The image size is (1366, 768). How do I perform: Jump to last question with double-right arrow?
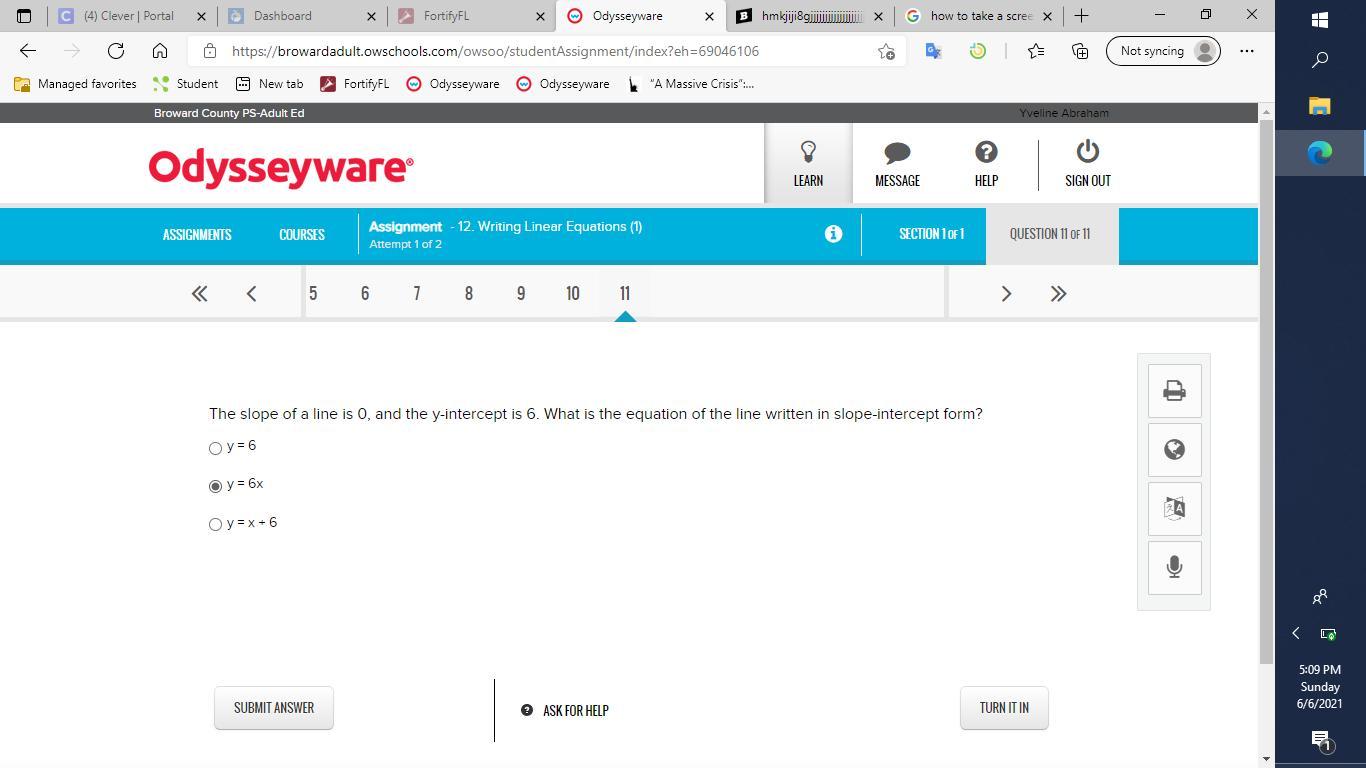point(1058,293)
